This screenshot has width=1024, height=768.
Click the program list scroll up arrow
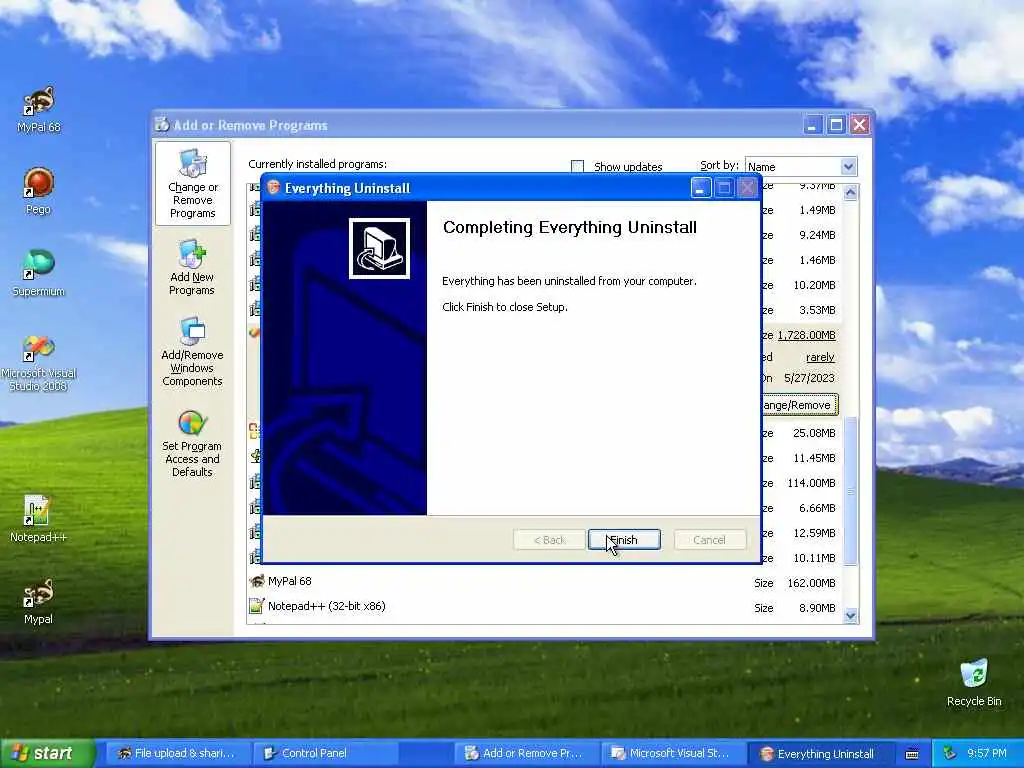[x=850, y=192]
